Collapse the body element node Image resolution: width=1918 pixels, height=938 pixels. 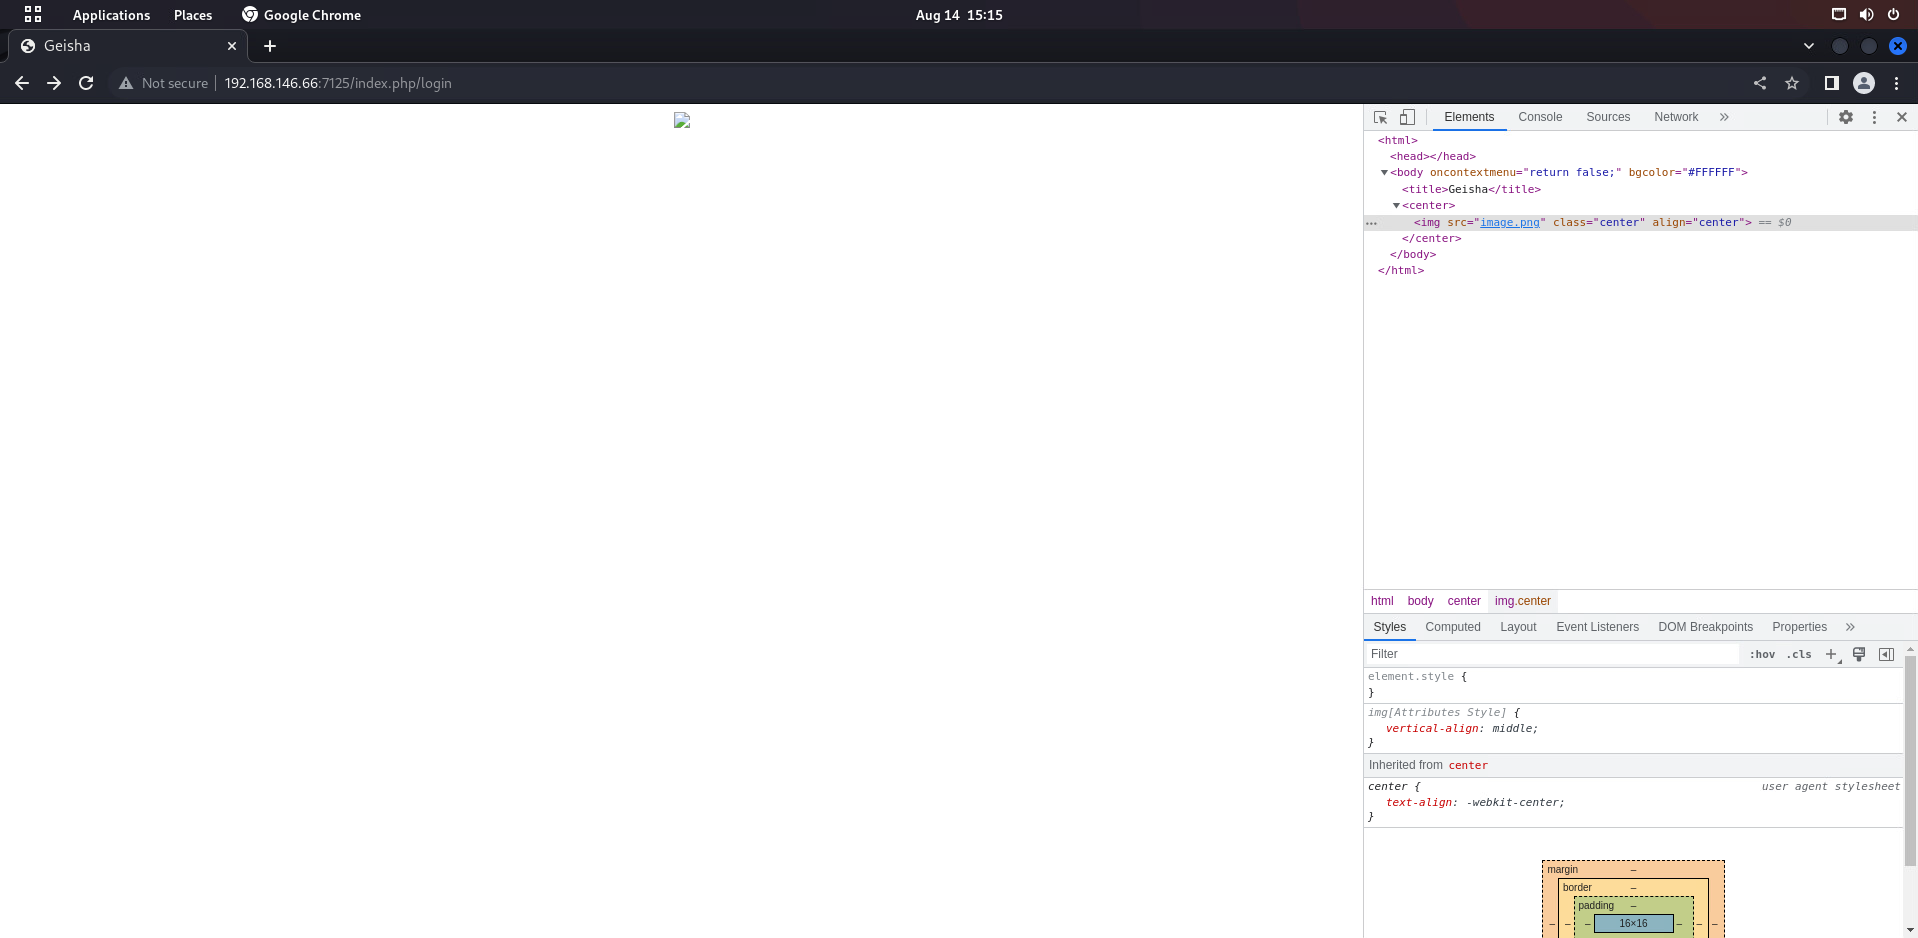(1384, 173)
